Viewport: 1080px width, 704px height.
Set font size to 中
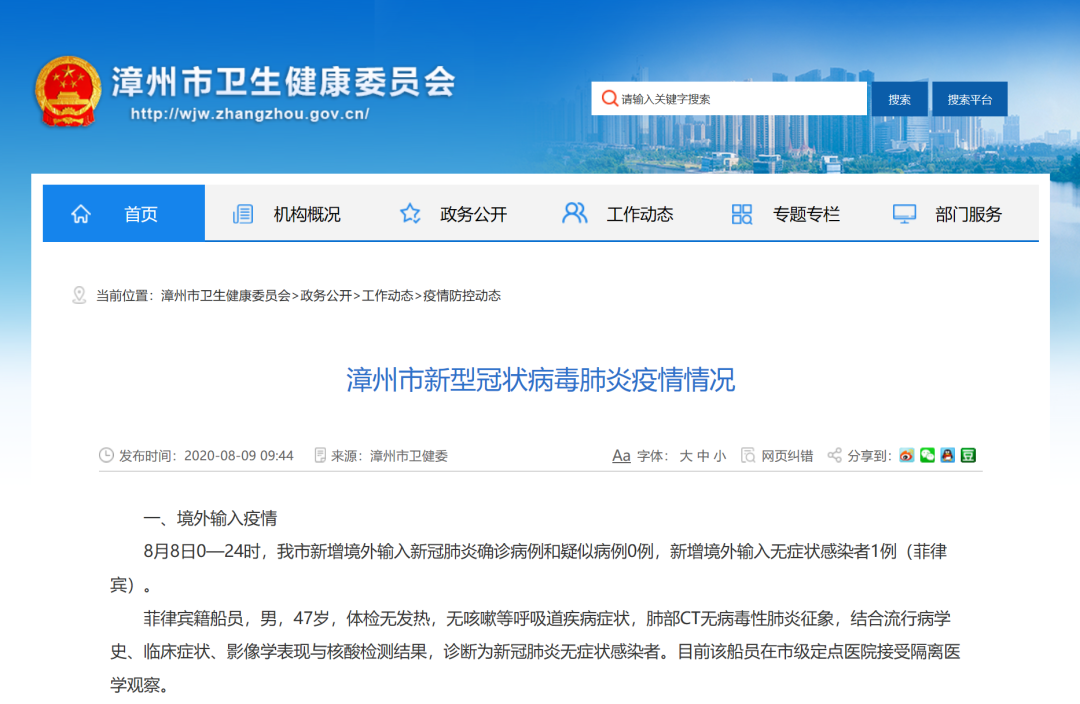coord(703,456)
